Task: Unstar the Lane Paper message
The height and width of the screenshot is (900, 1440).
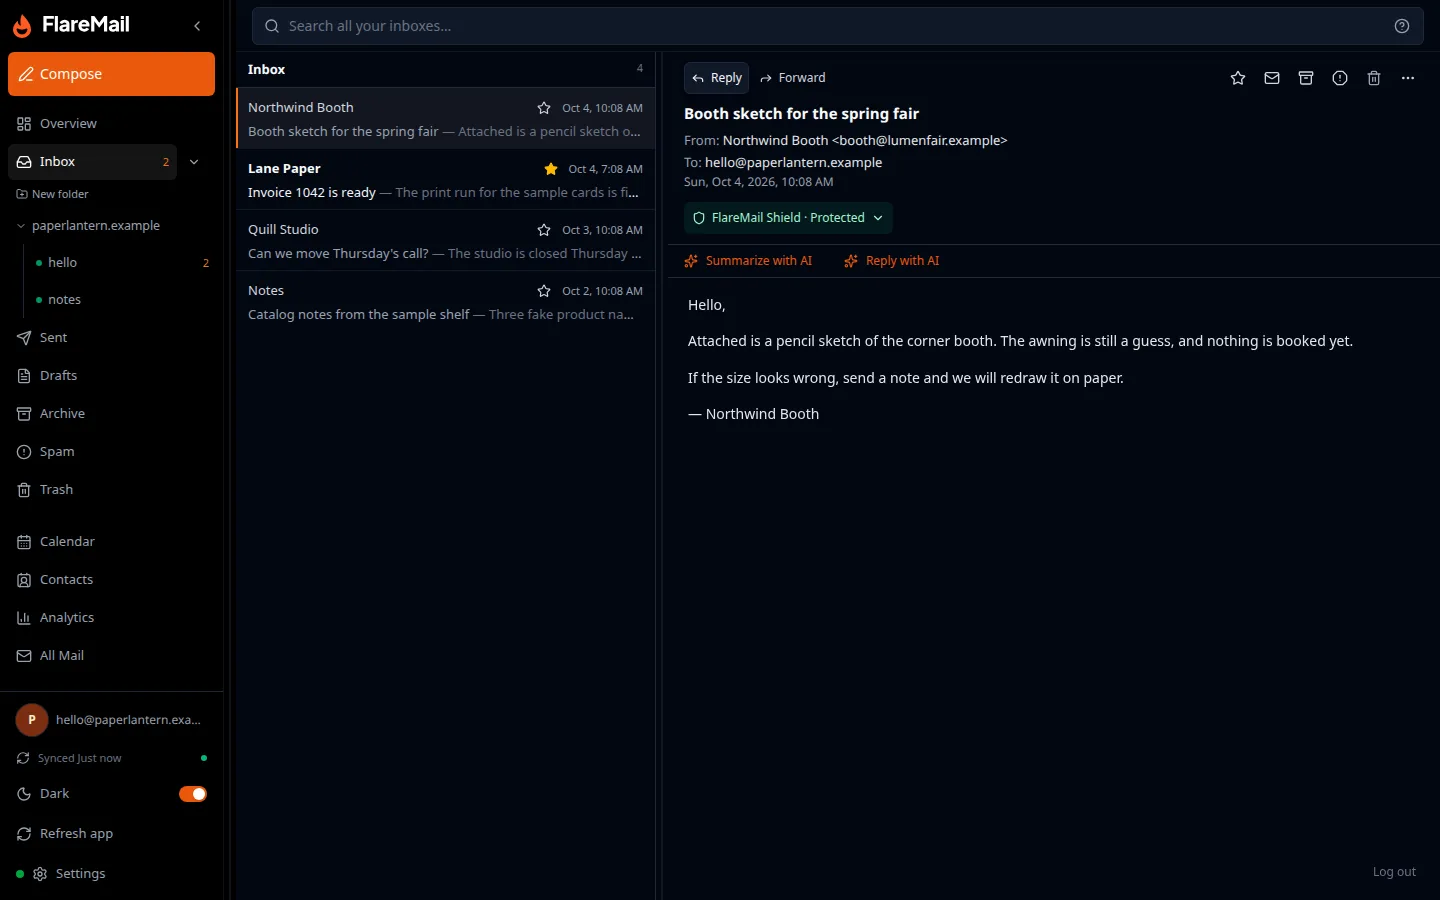Action: point(551,169)
